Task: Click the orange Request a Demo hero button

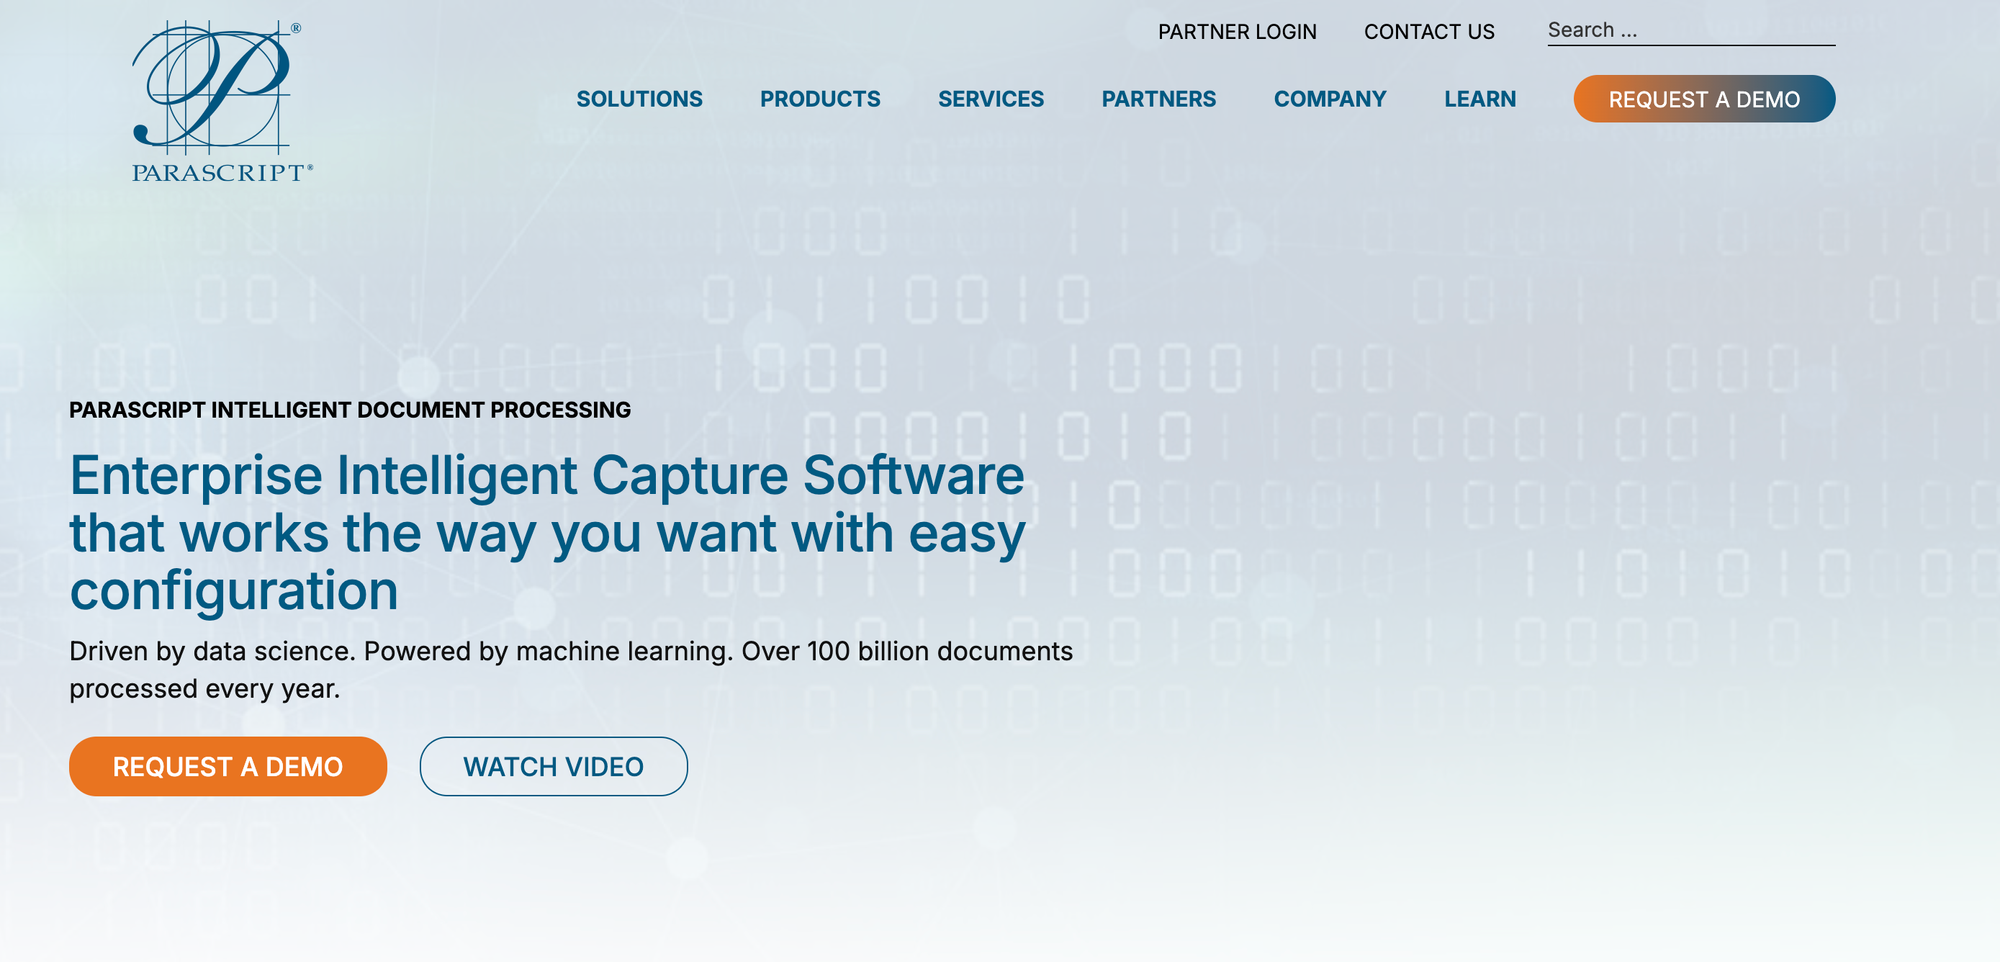Action: coord(228,767)
